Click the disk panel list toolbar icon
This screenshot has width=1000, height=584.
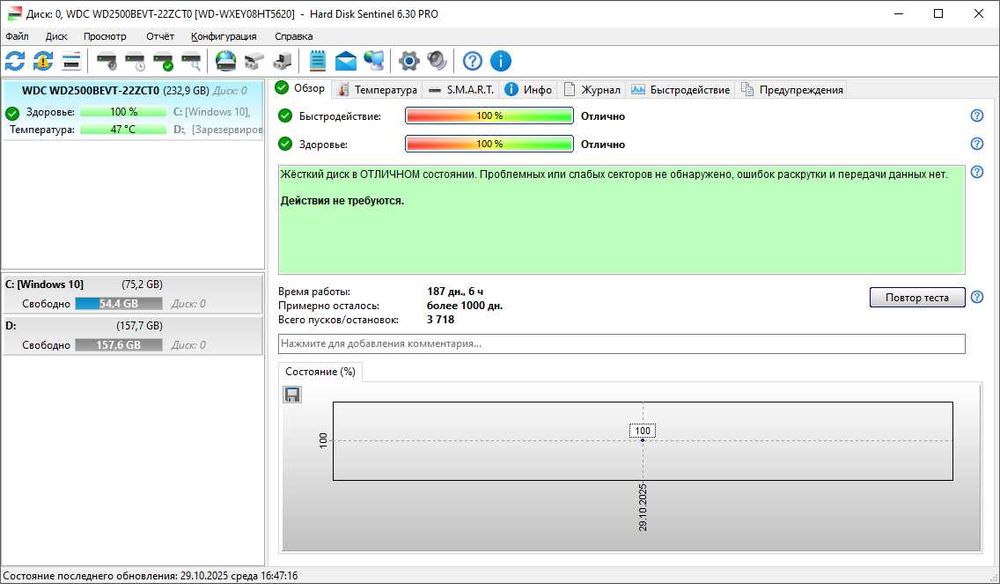(x=71, y=61)
